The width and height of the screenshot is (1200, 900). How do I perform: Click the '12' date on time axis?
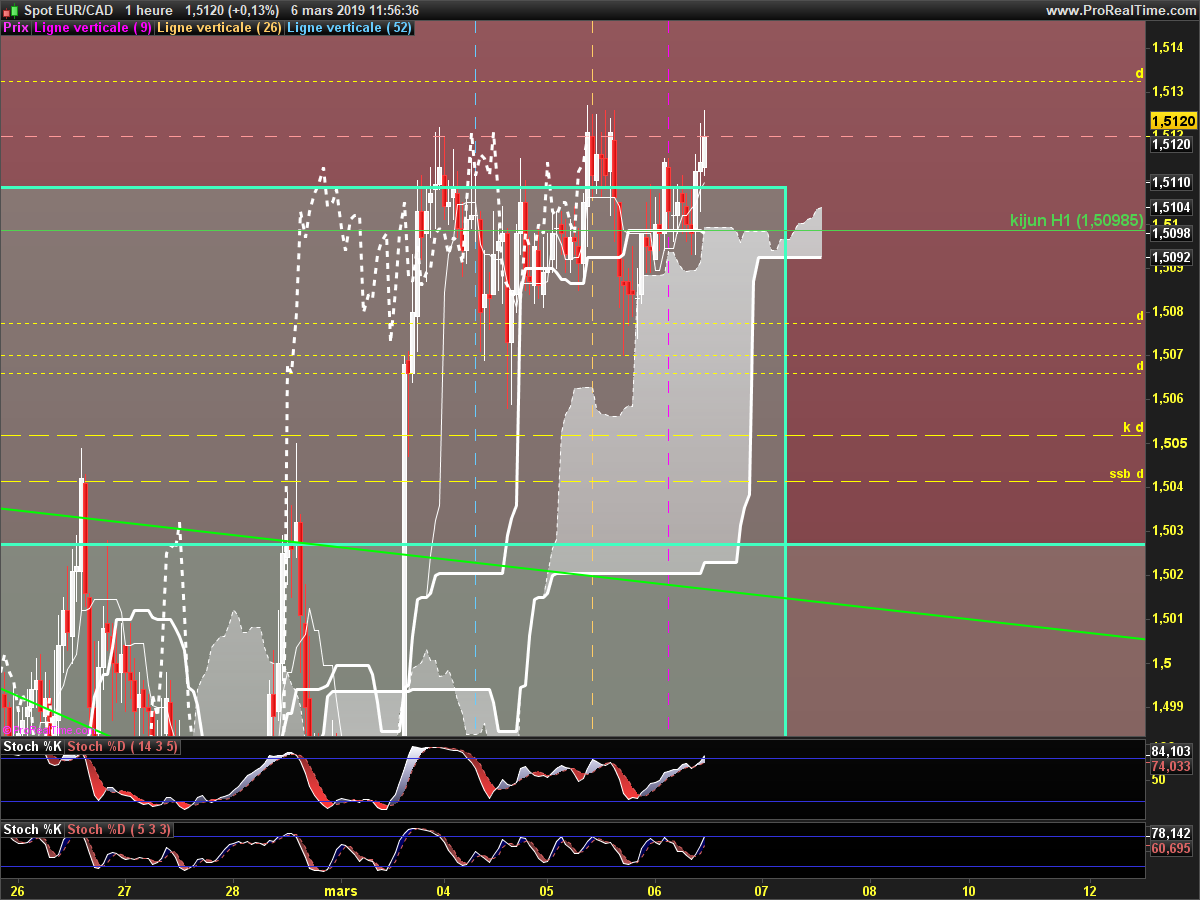(x=1091, y=890)
